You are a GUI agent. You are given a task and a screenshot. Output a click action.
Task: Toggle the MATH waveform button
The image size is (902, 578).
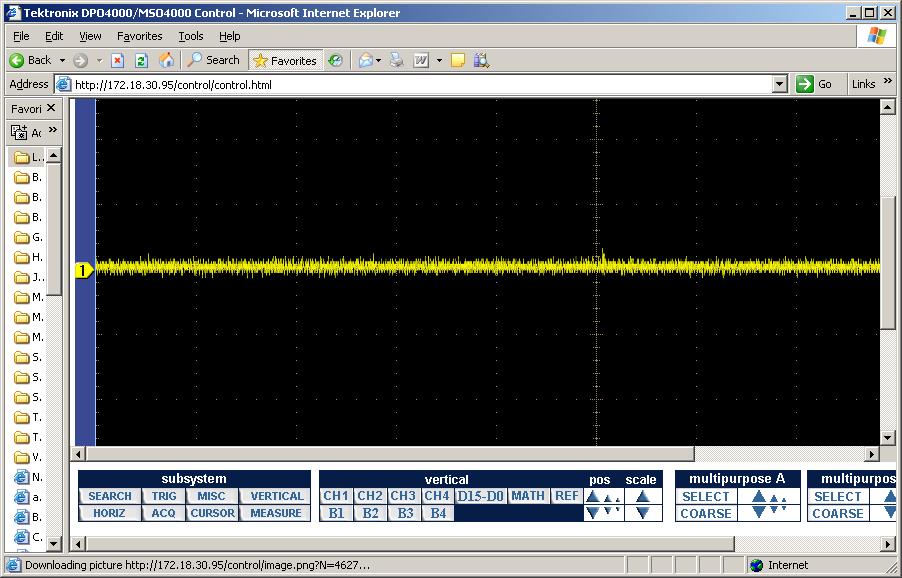click(528, 496)
